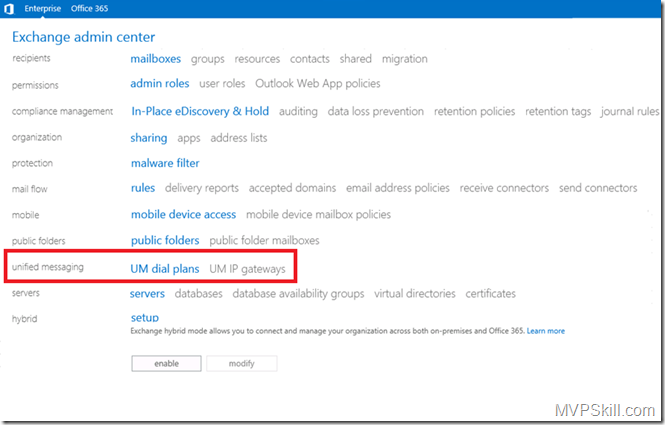Open organization sharing settings

[149, 138]
